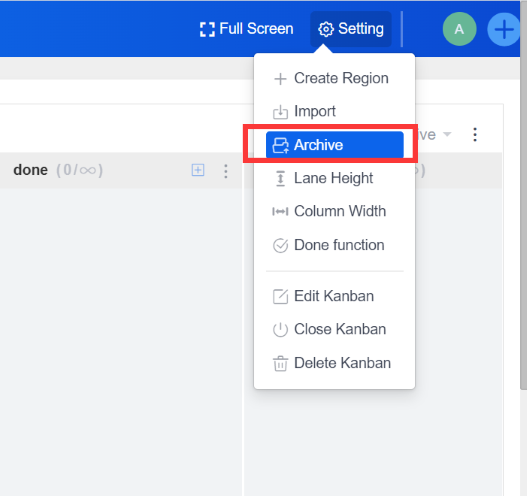The height and width of the screenshot is (496, 527).
Task: Click the Setting label in the header
Action: pyautogui.click(x=361, y=29)
